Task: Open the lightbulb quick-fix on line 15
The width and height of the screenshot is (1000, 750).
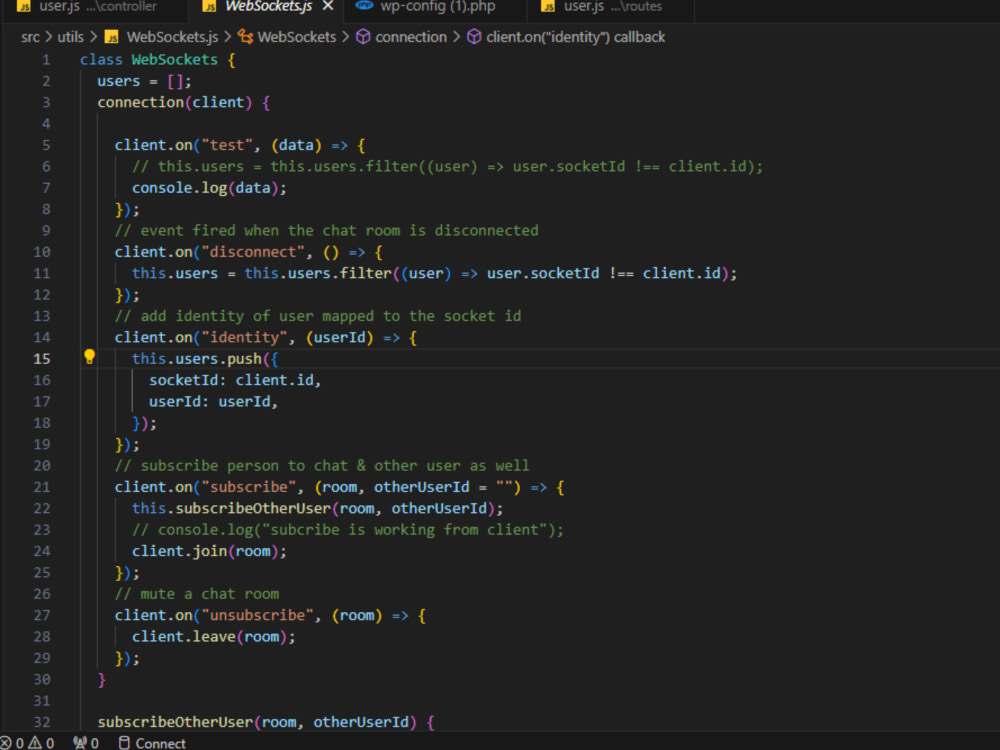Action: coord(89,357)
